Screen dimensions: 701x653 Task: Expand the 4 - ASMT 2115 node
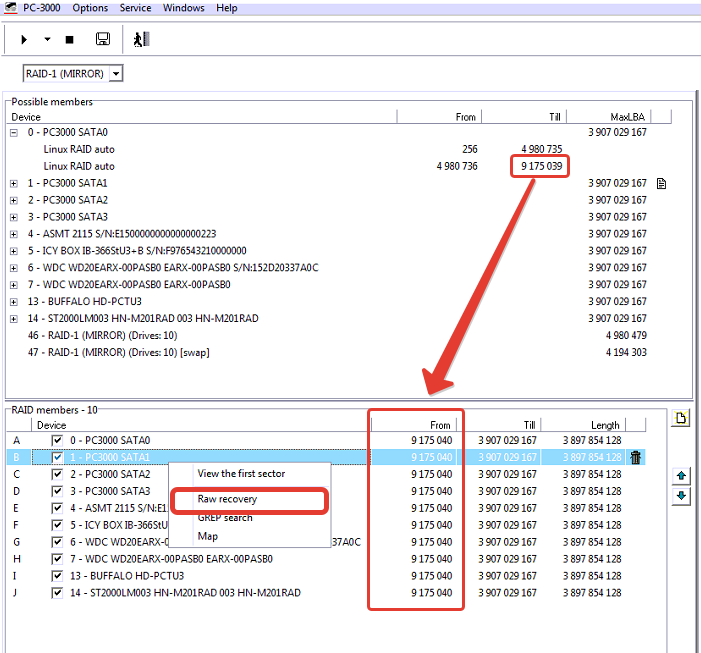14,234
